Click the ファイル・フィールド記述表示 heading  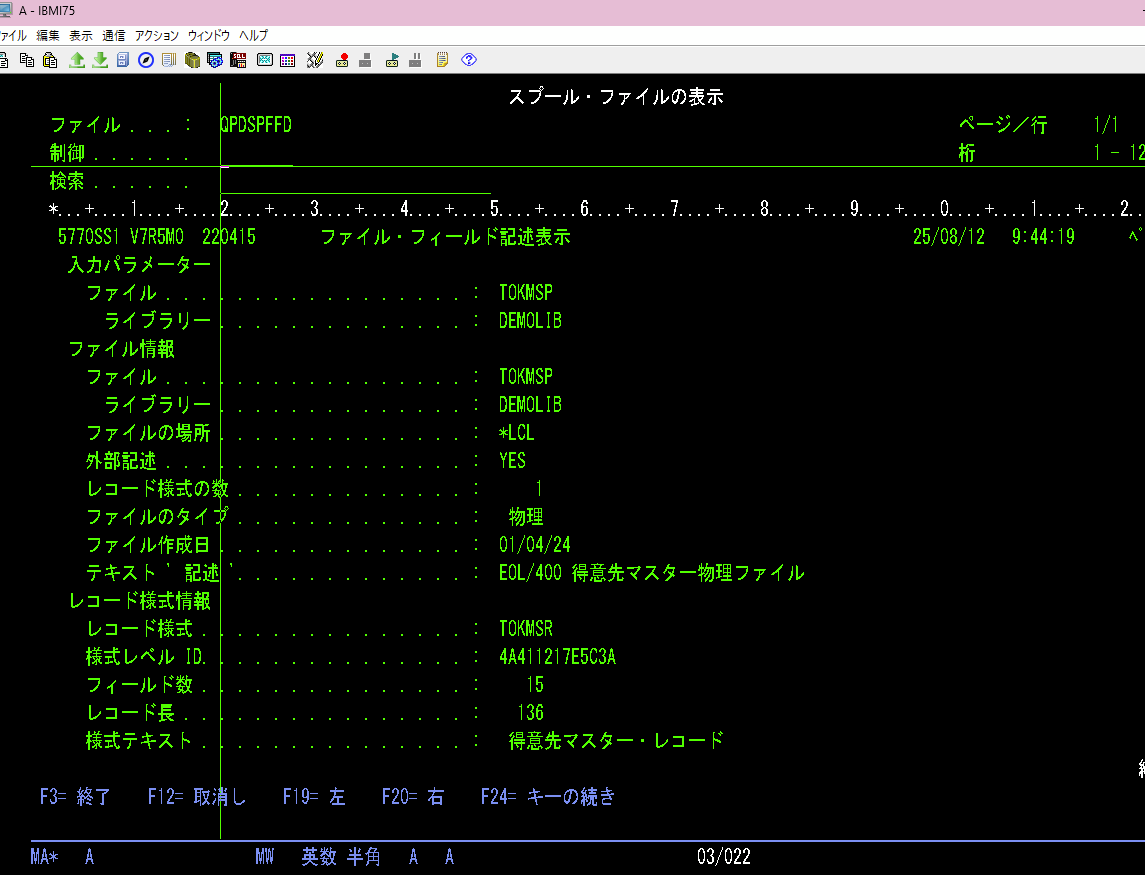(x=445, y=237)
